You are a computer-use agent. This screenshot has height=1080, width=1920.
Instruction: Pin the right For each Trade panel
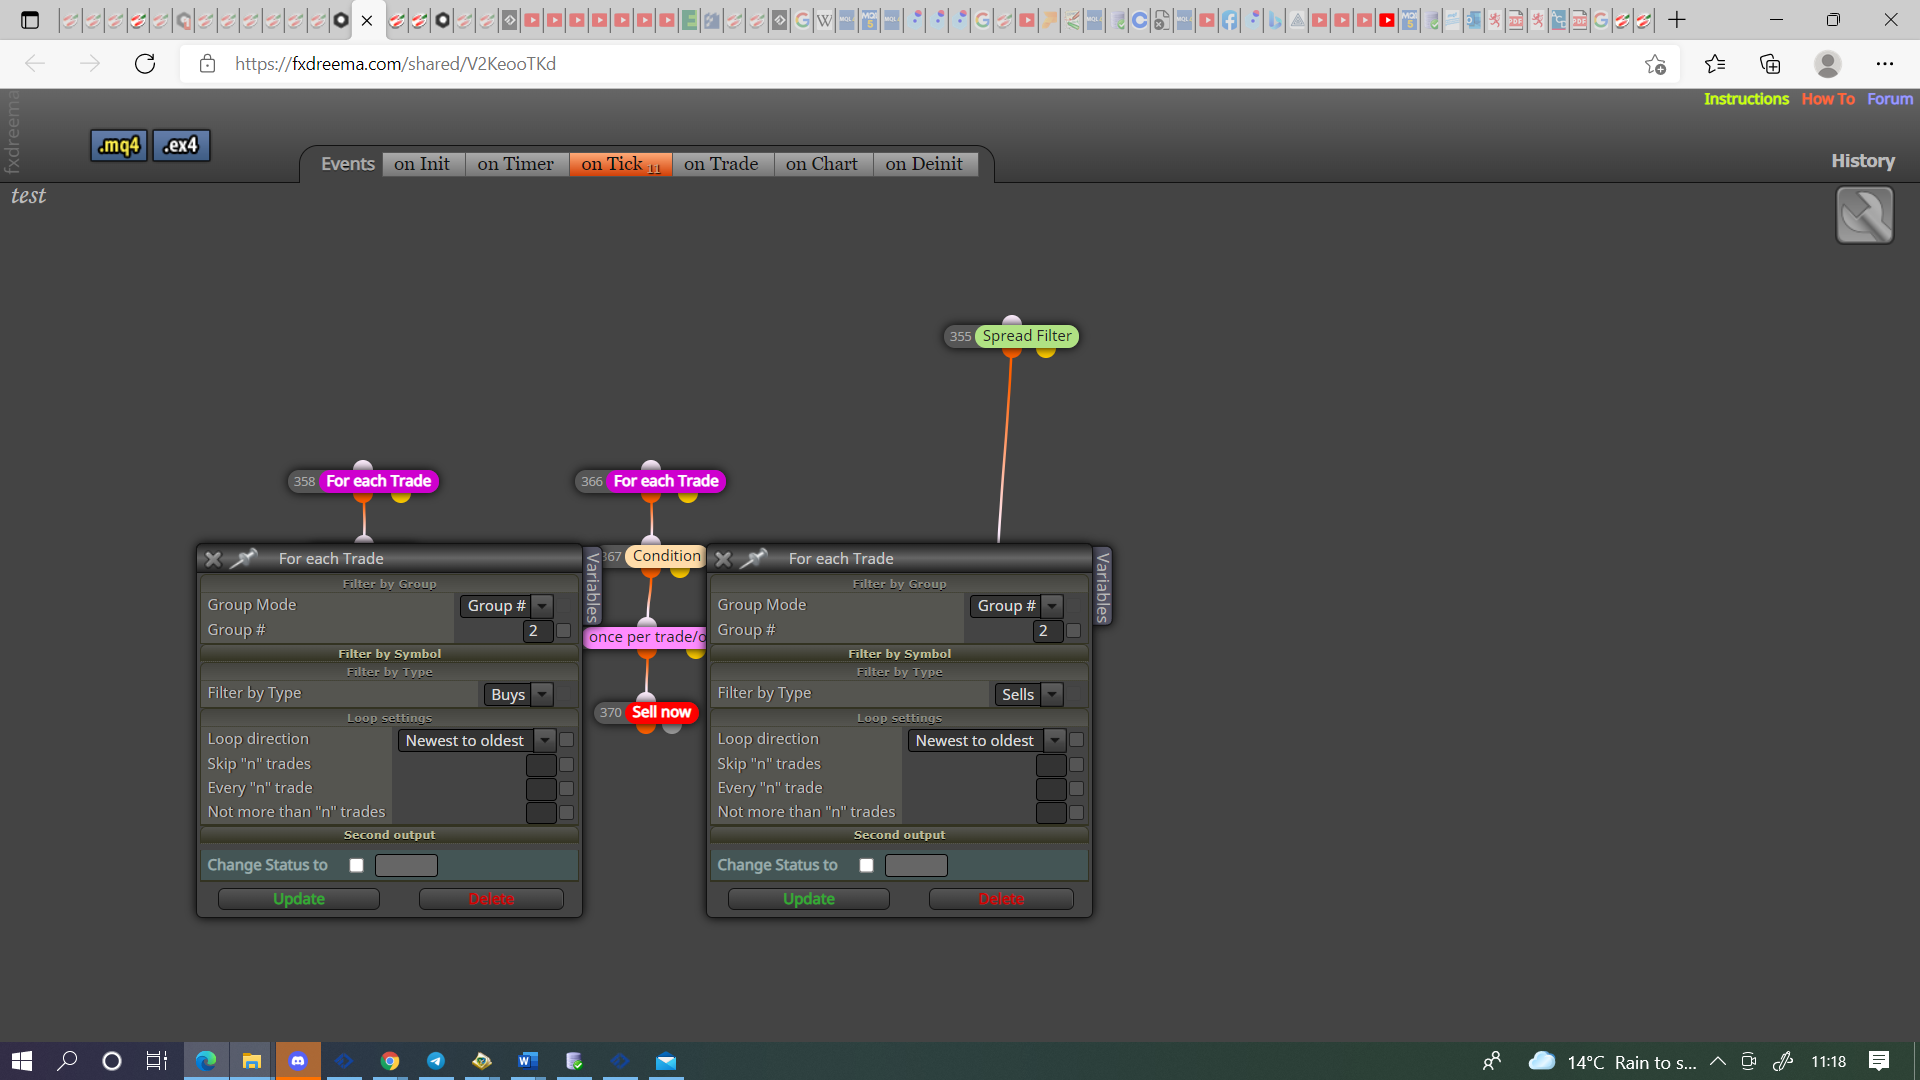coord(755,558)
